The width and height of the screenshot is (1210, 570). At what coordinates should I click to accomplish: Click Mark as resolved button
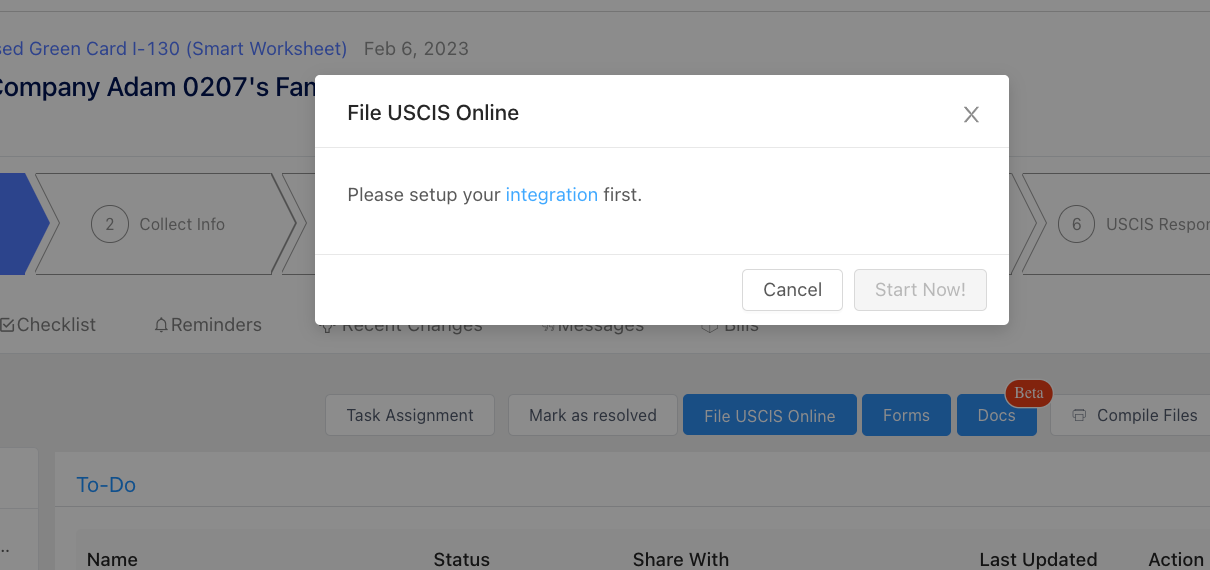(x=593, y=415)
